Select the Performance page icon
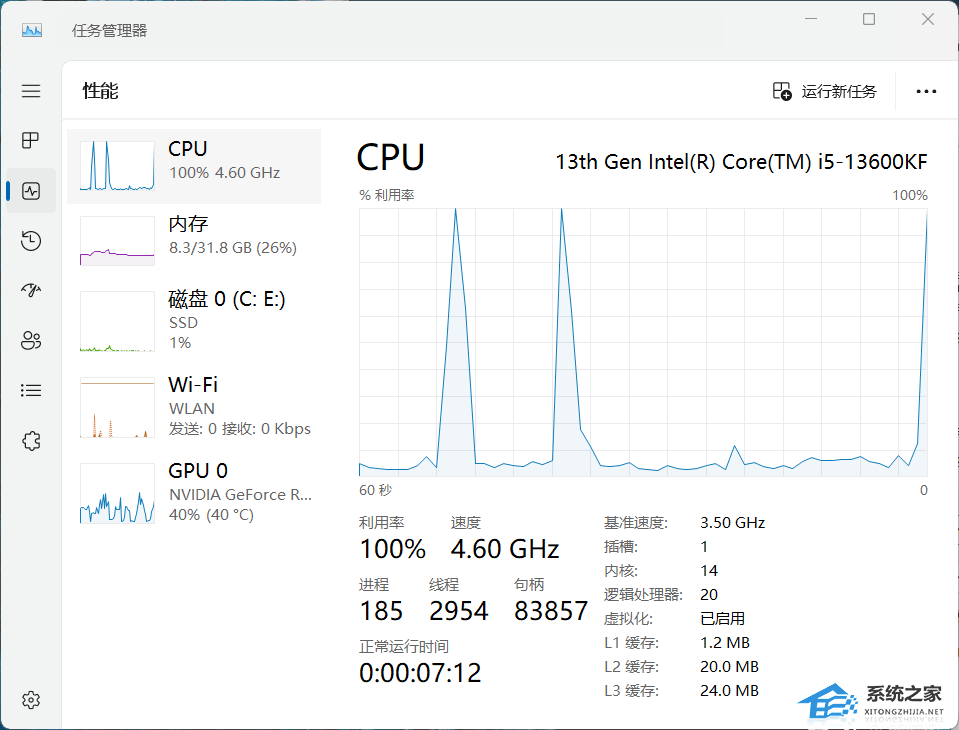 (31, 190)
